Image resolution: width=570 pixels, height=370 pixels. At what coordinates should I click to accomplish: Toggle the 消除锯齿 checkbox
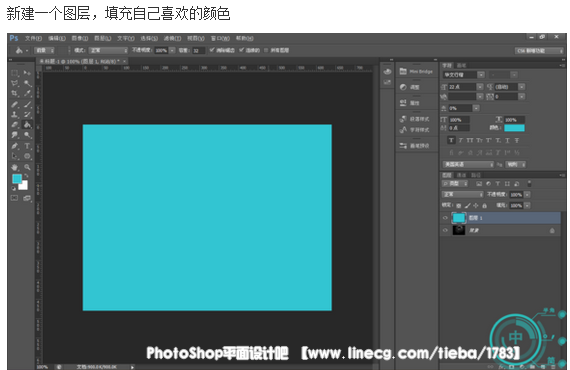pyautogui.click(x=212, y=50)
